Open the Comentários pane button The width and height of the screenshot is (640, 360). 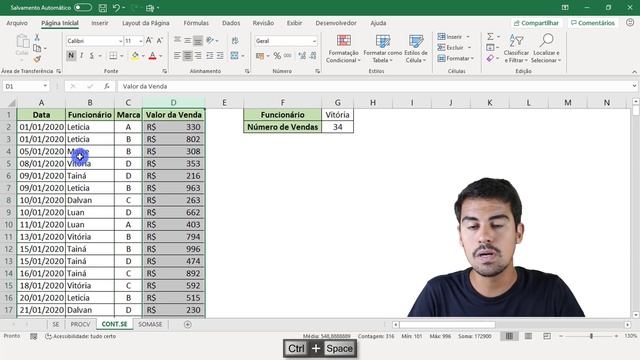click(593, 23)
